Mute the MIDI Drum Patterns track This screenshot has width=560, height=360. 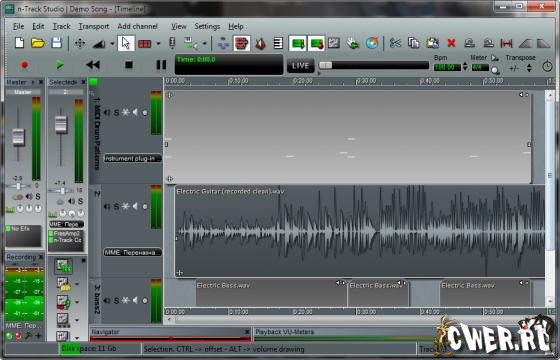107,112
